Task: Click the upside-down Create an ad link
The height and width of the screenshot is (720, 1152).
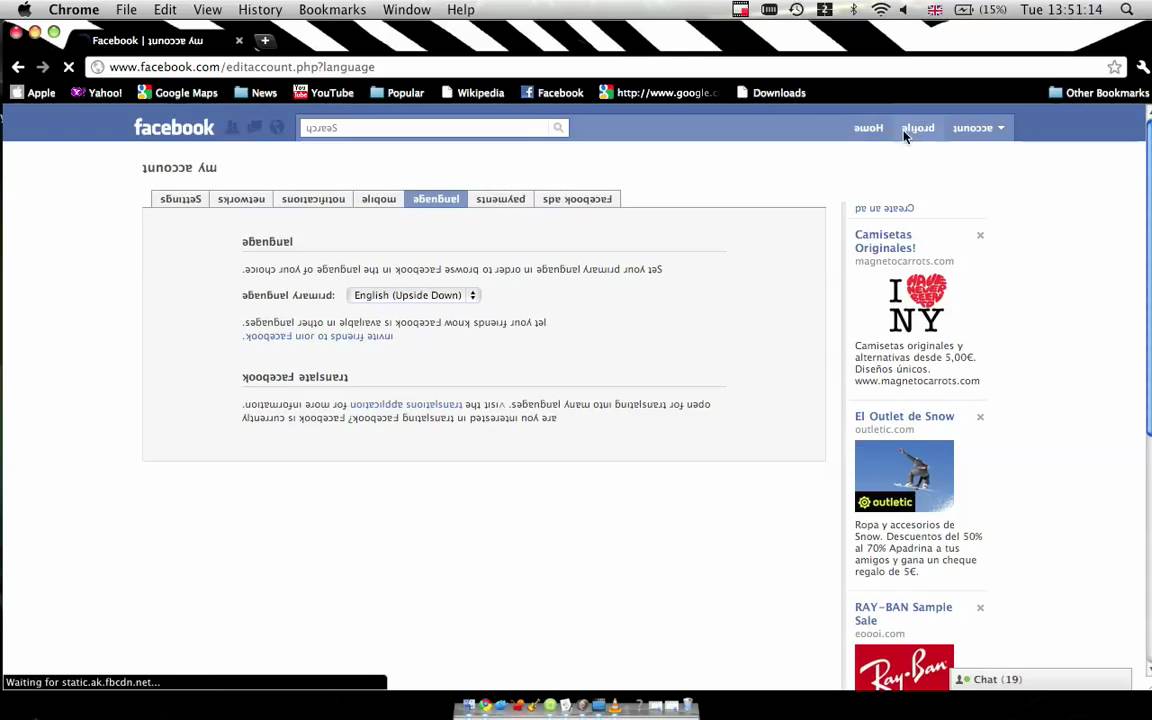Action: (x=885, y=208)
